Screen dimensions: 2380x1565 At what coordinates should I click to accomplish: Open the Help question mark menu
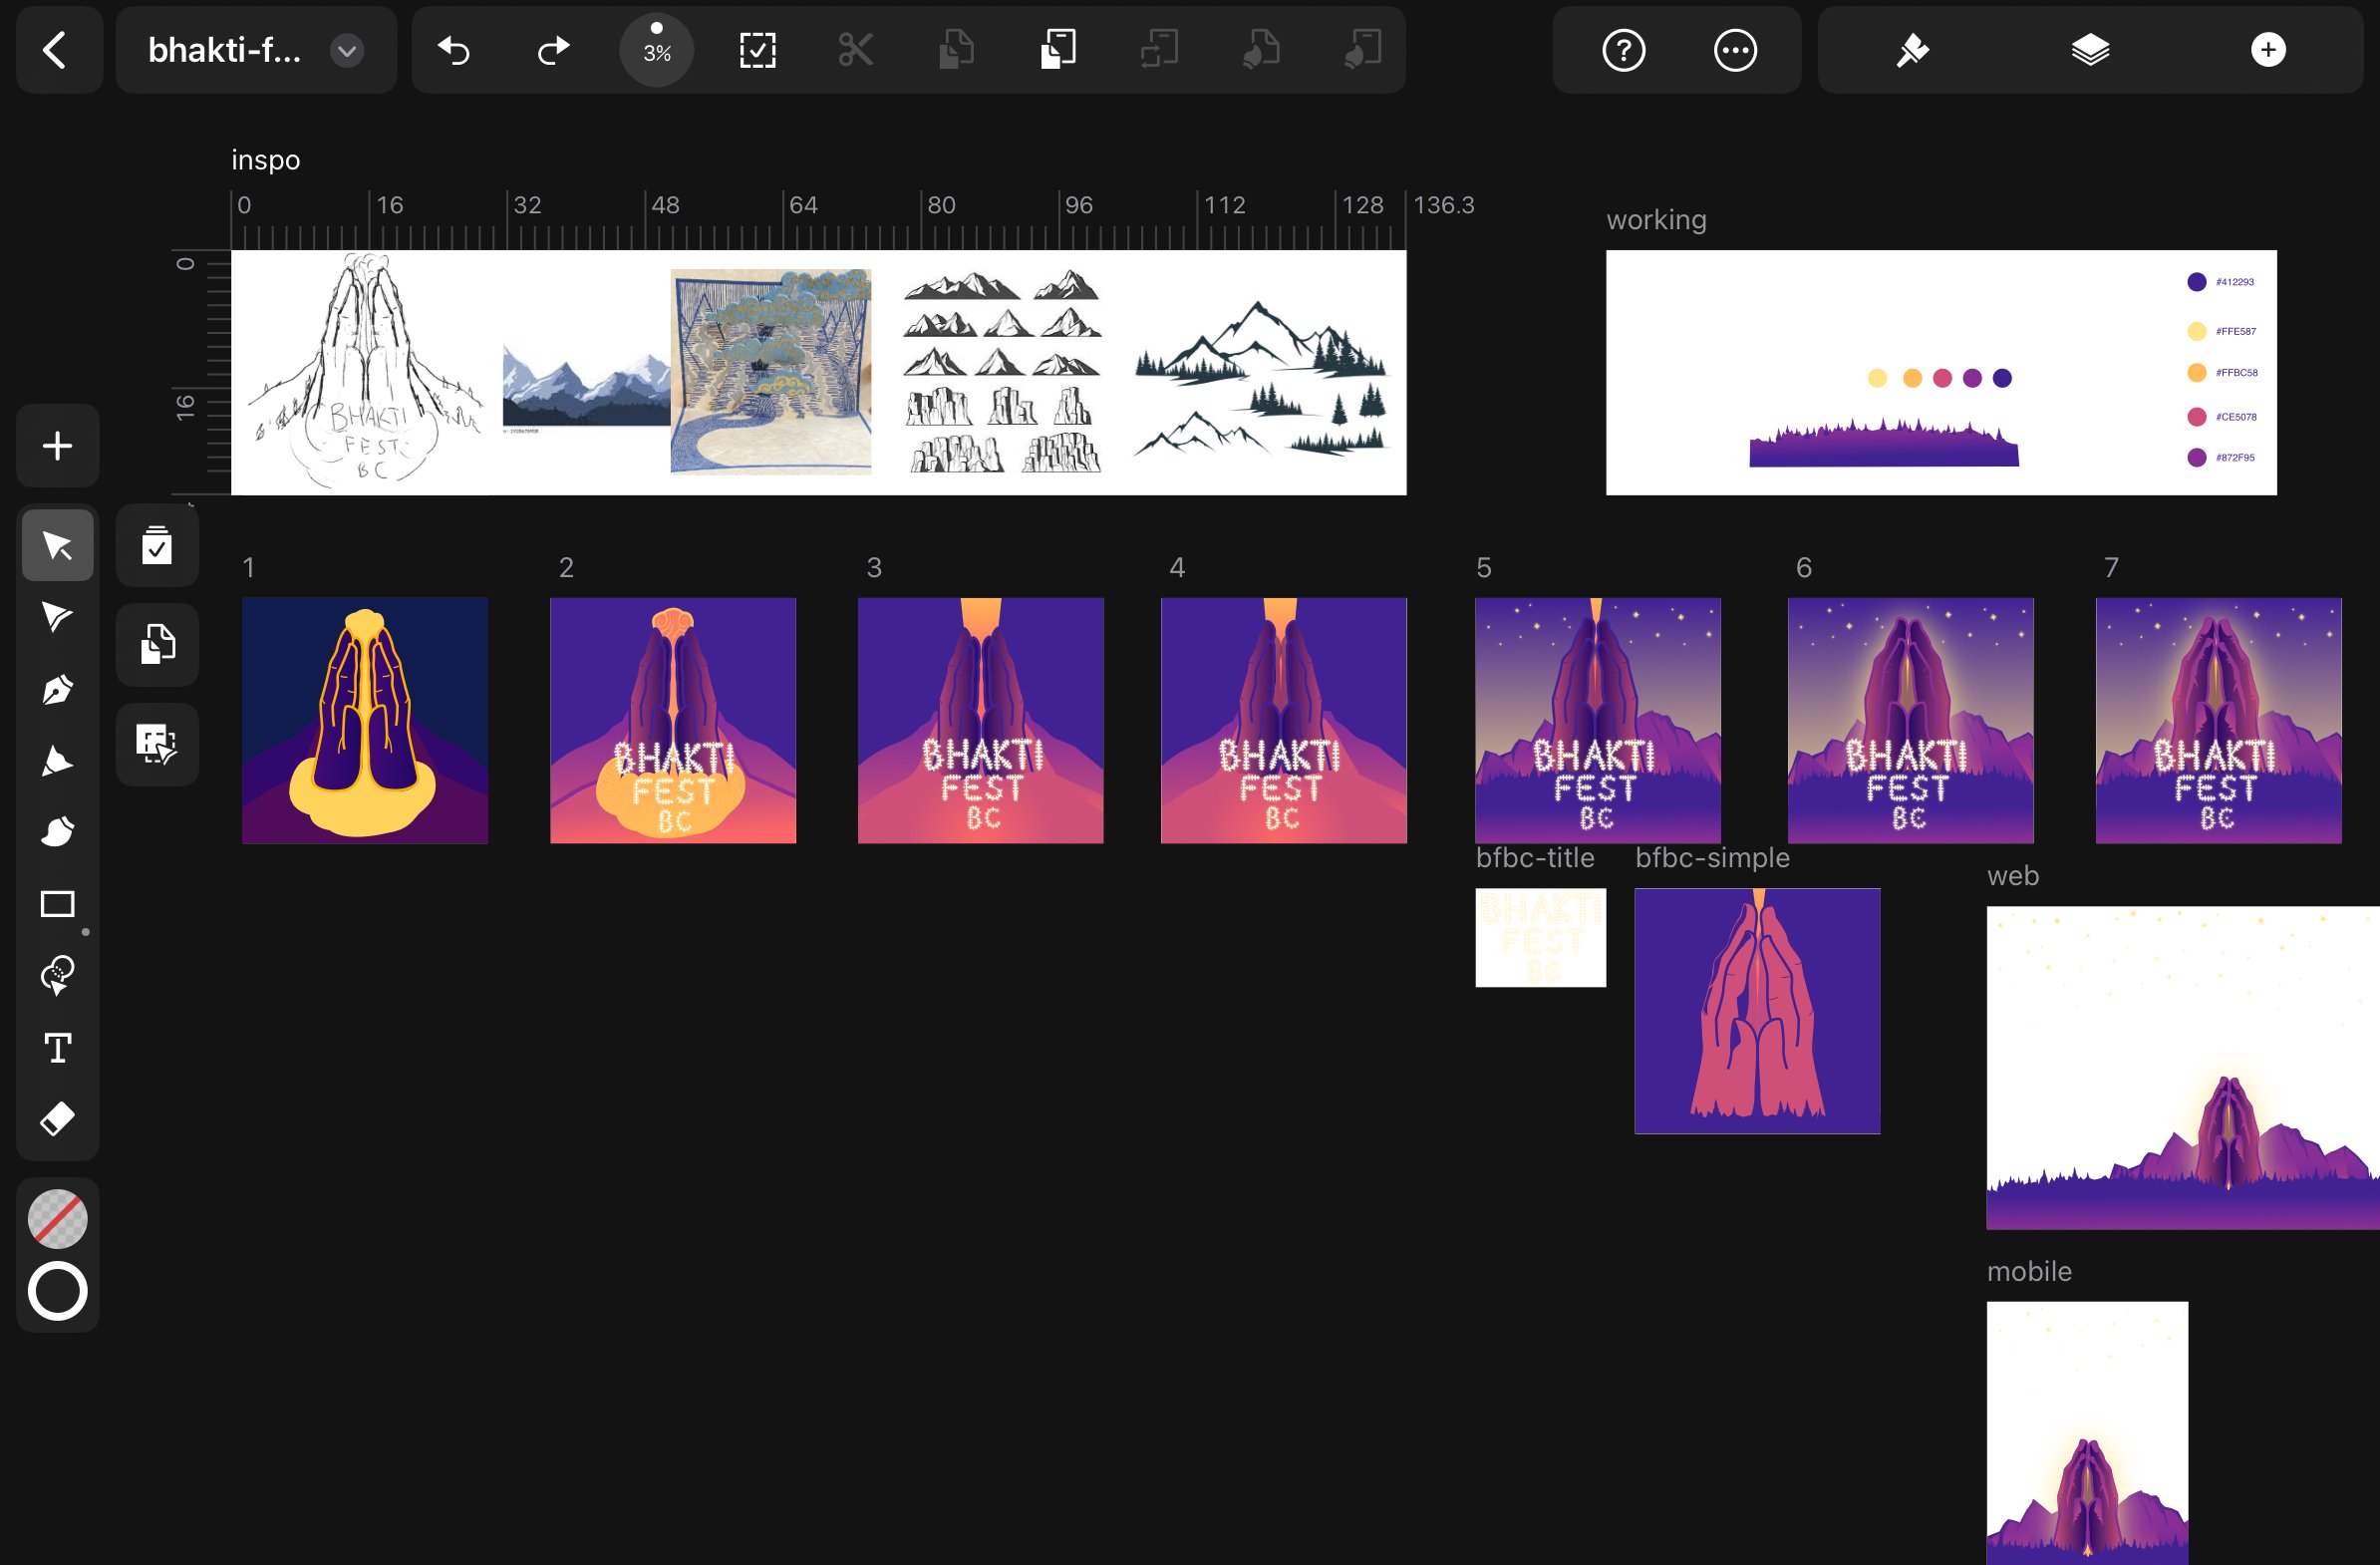point(1623,50)
